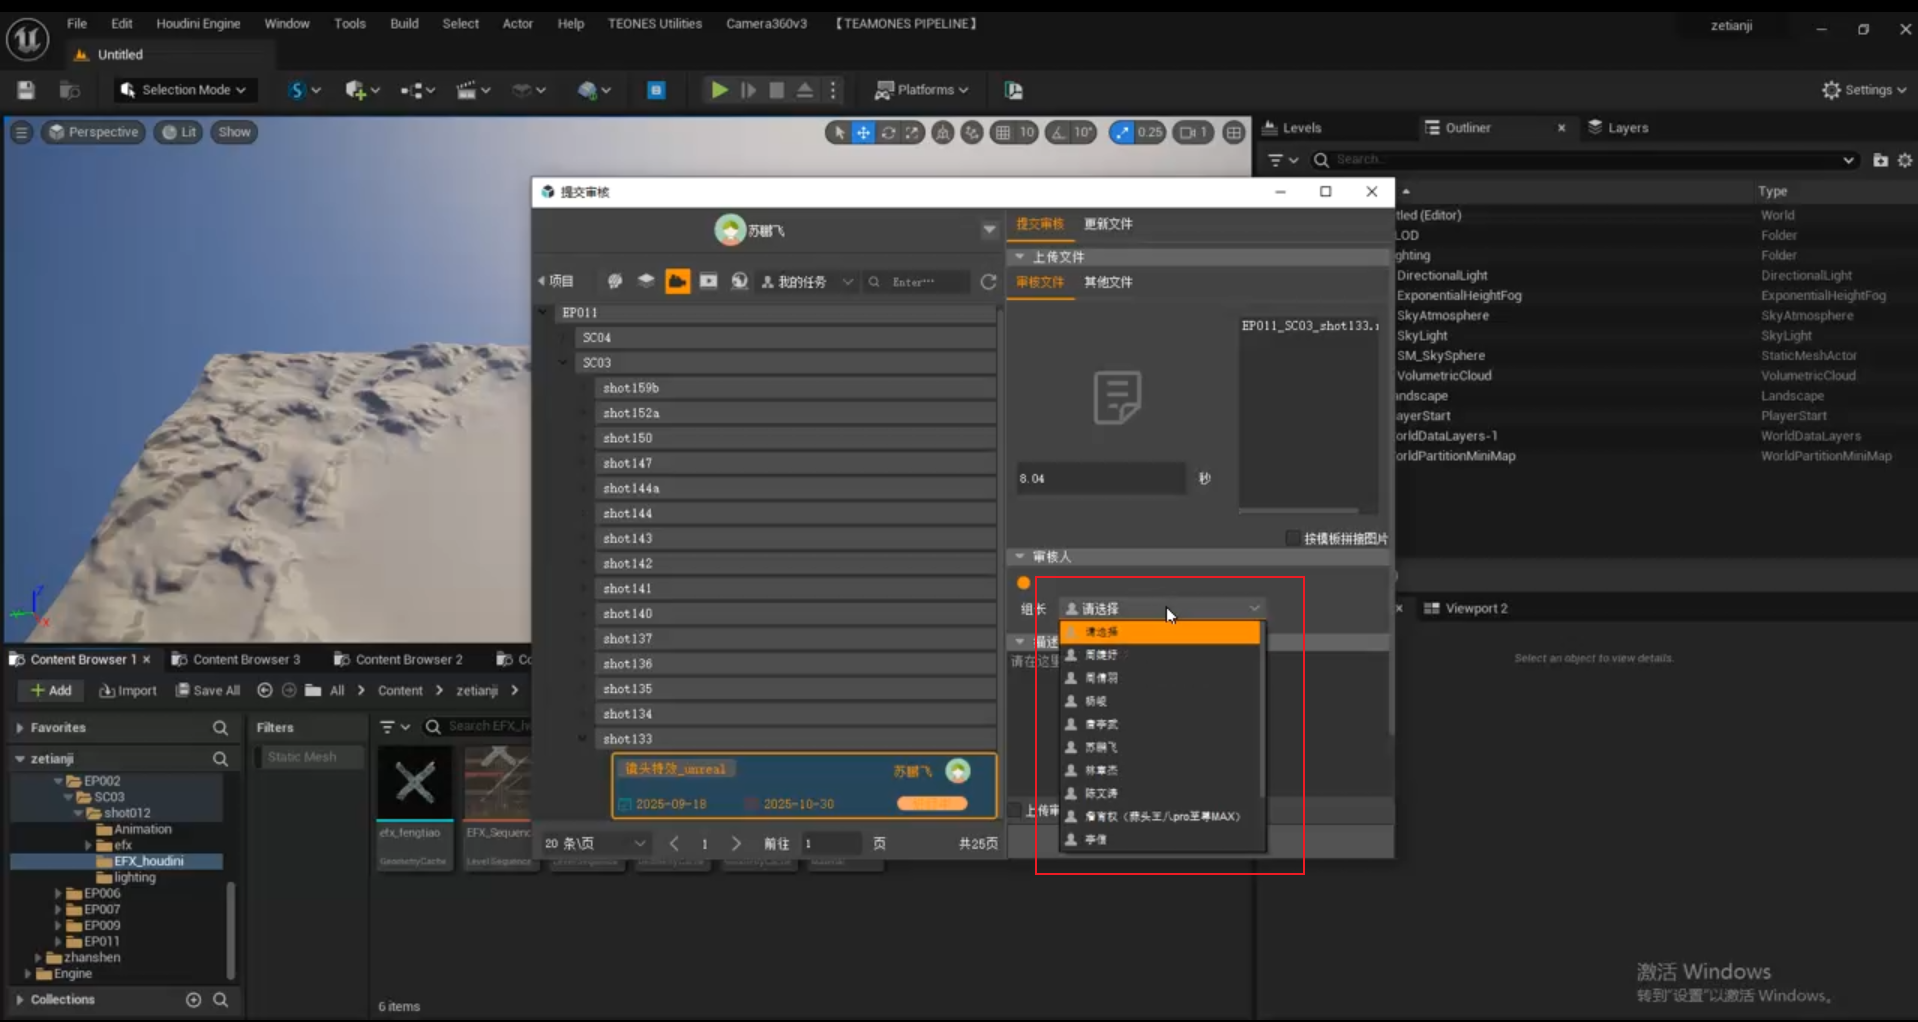Click the 8.04 seconds duration field
The width and height of the screenshot is (1918, 1022).
(x=1100, y=478)
